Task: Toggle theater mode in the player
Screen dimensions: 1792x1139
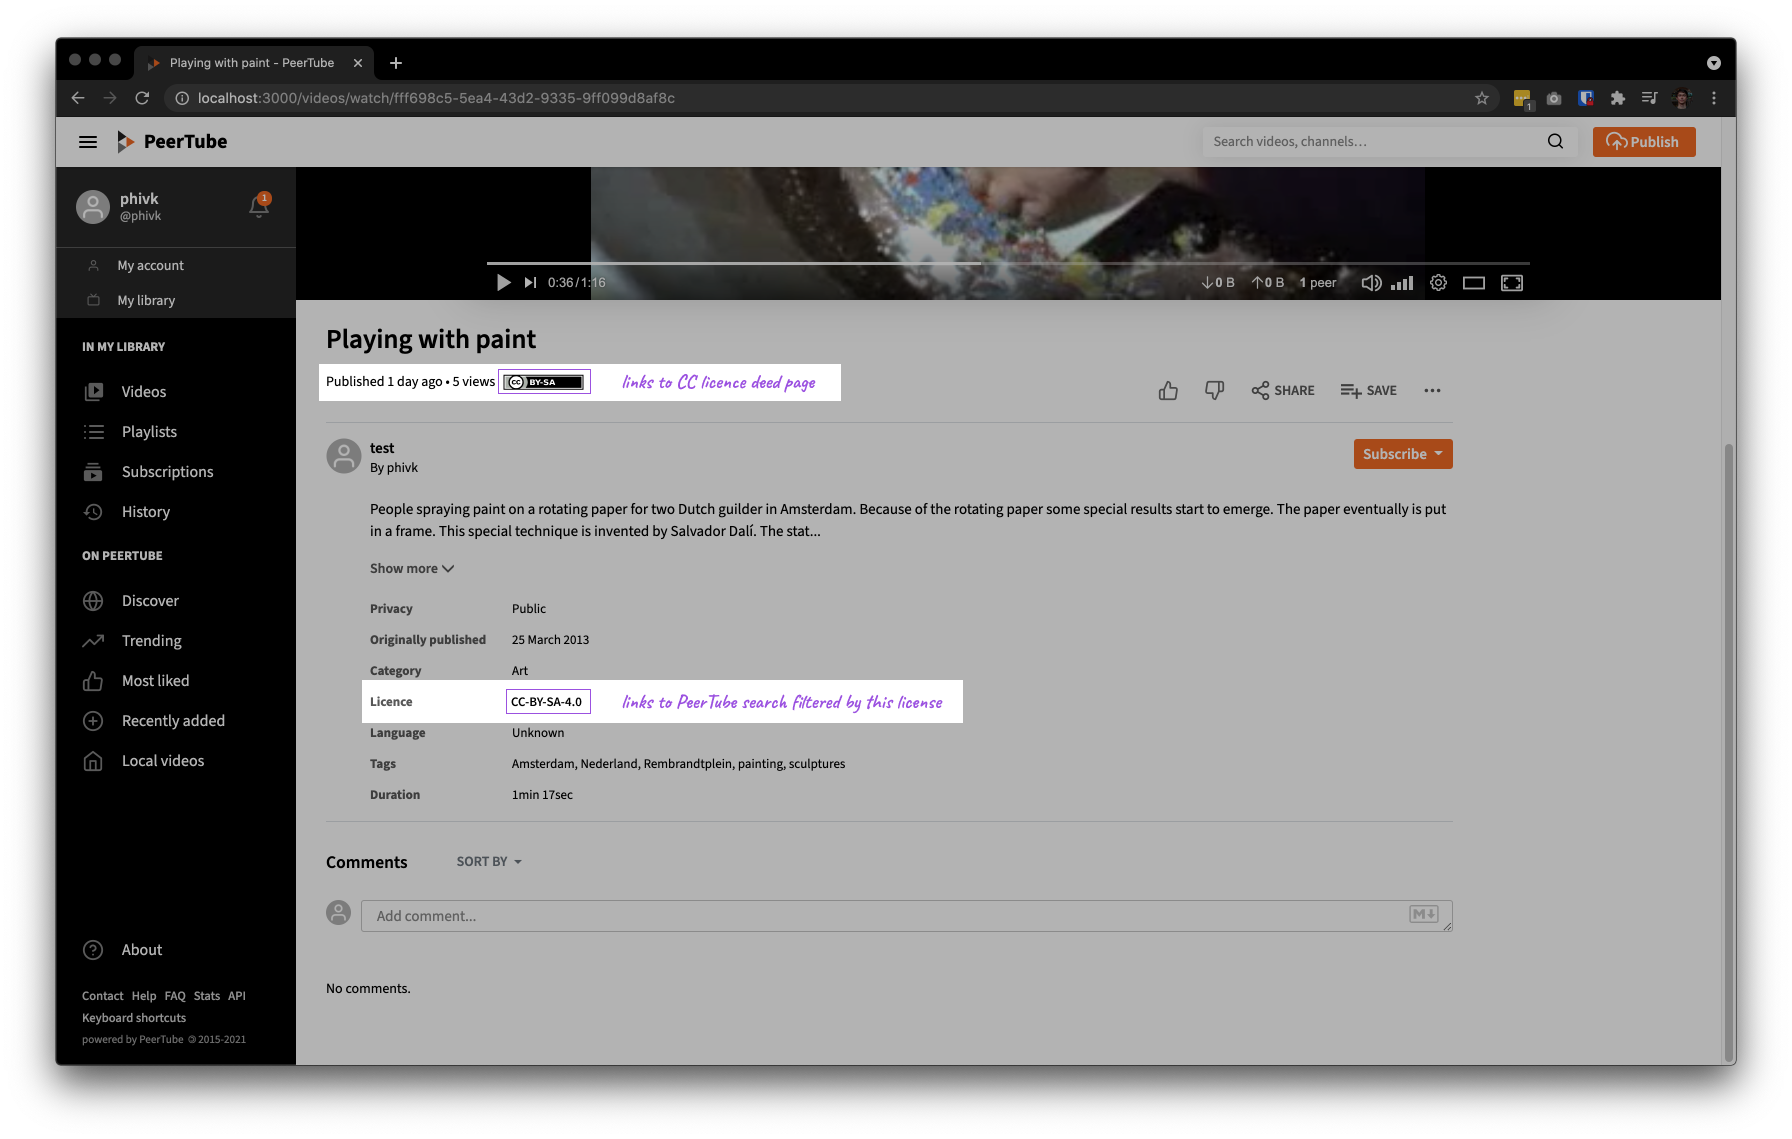Action: 1473,283
